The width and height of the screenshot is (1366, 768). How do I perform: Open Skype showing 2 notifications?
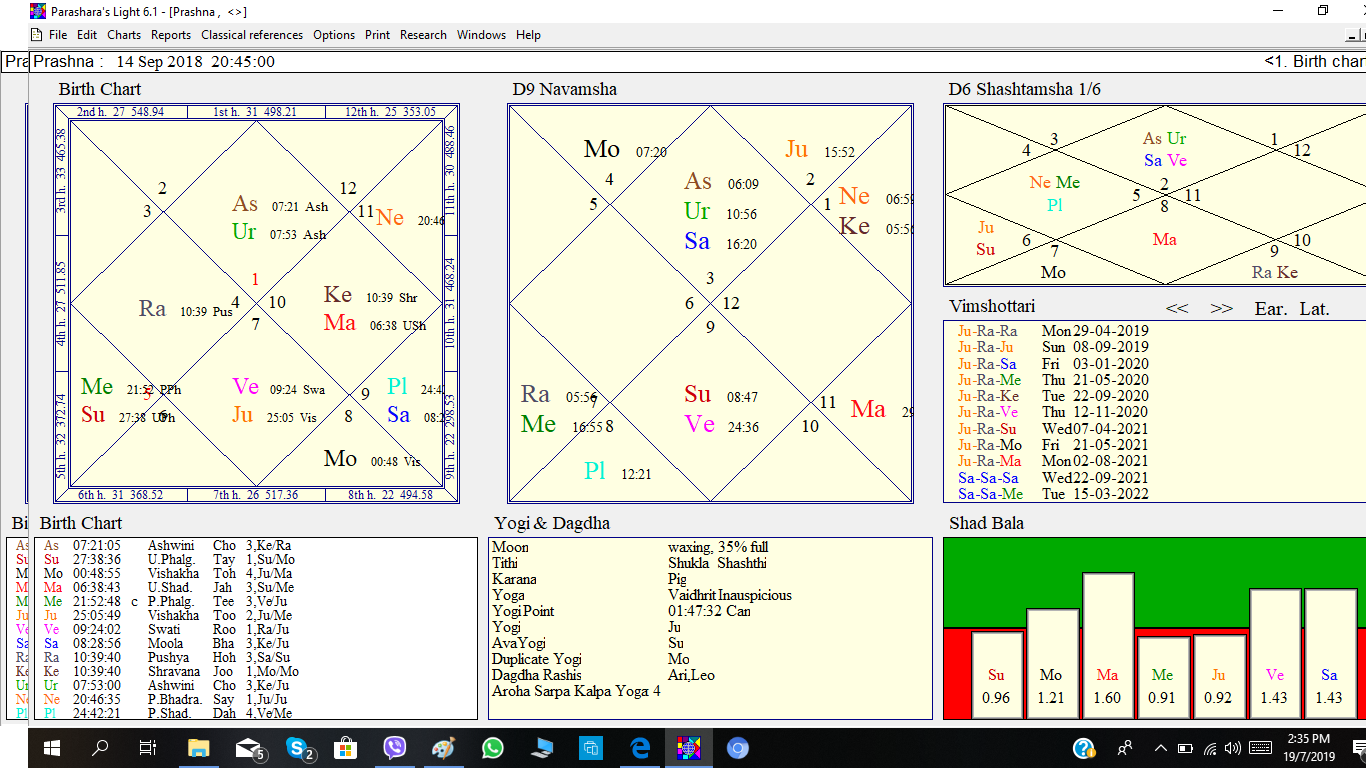tap(296, 747)
